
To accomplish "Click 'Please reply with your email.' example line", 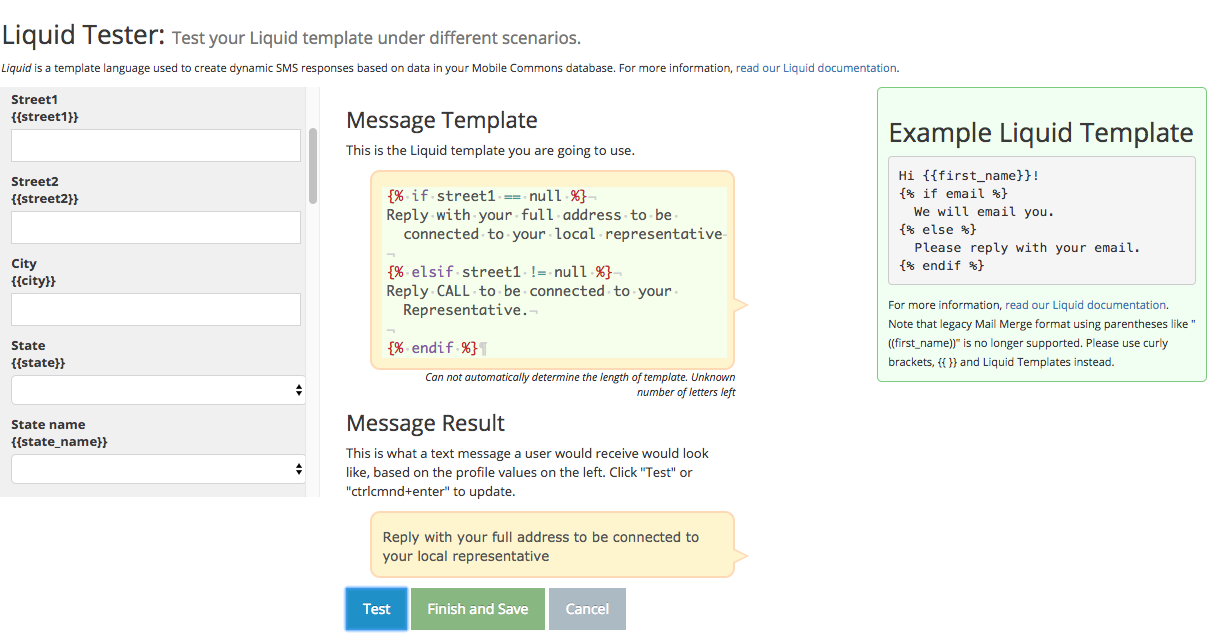I will click(1027, 247).
